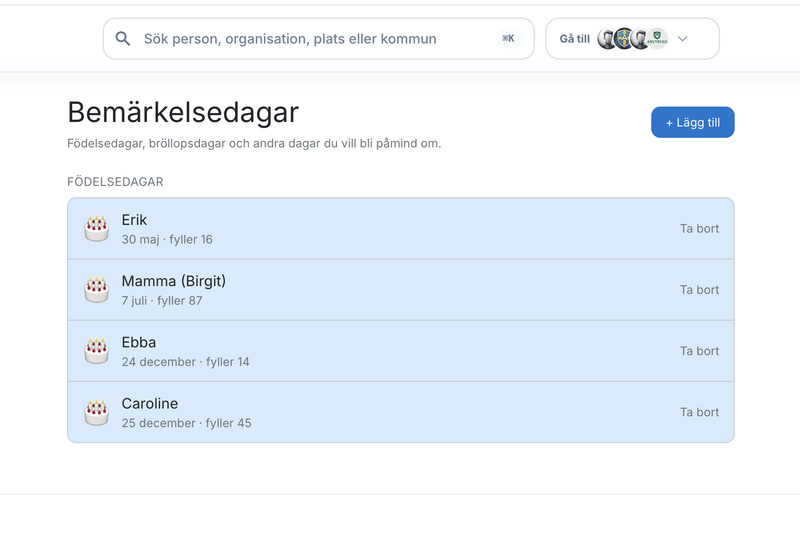800x536 pixels.
Task: Click Caroline's birthday cake icon
Action: (x=96, y=412)
